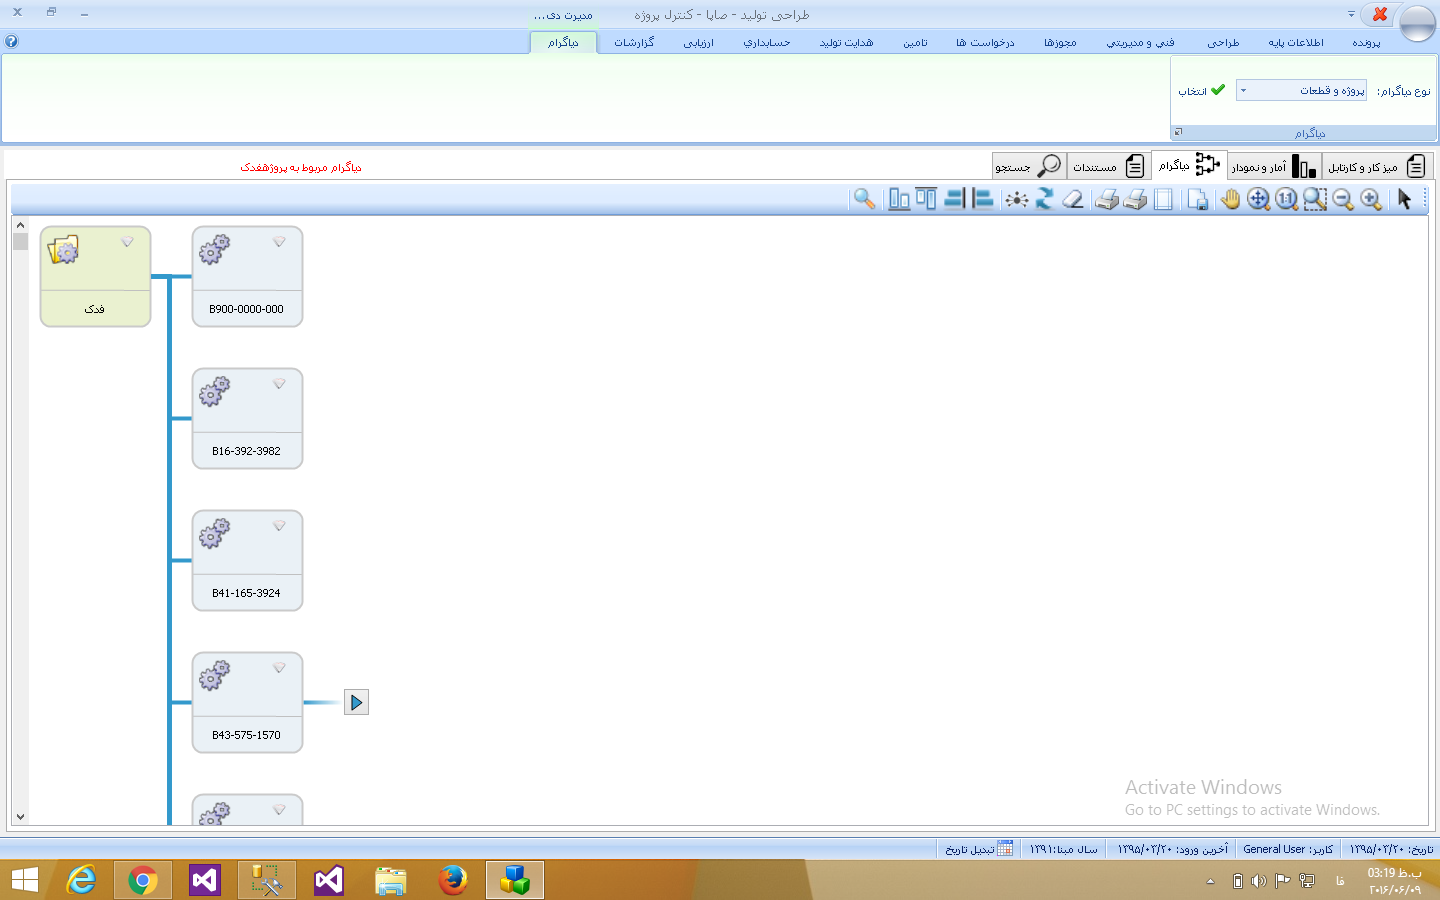Click the zoom out magnifier icon
This screenshot has height=900, width=1440.
(1343, 199)
